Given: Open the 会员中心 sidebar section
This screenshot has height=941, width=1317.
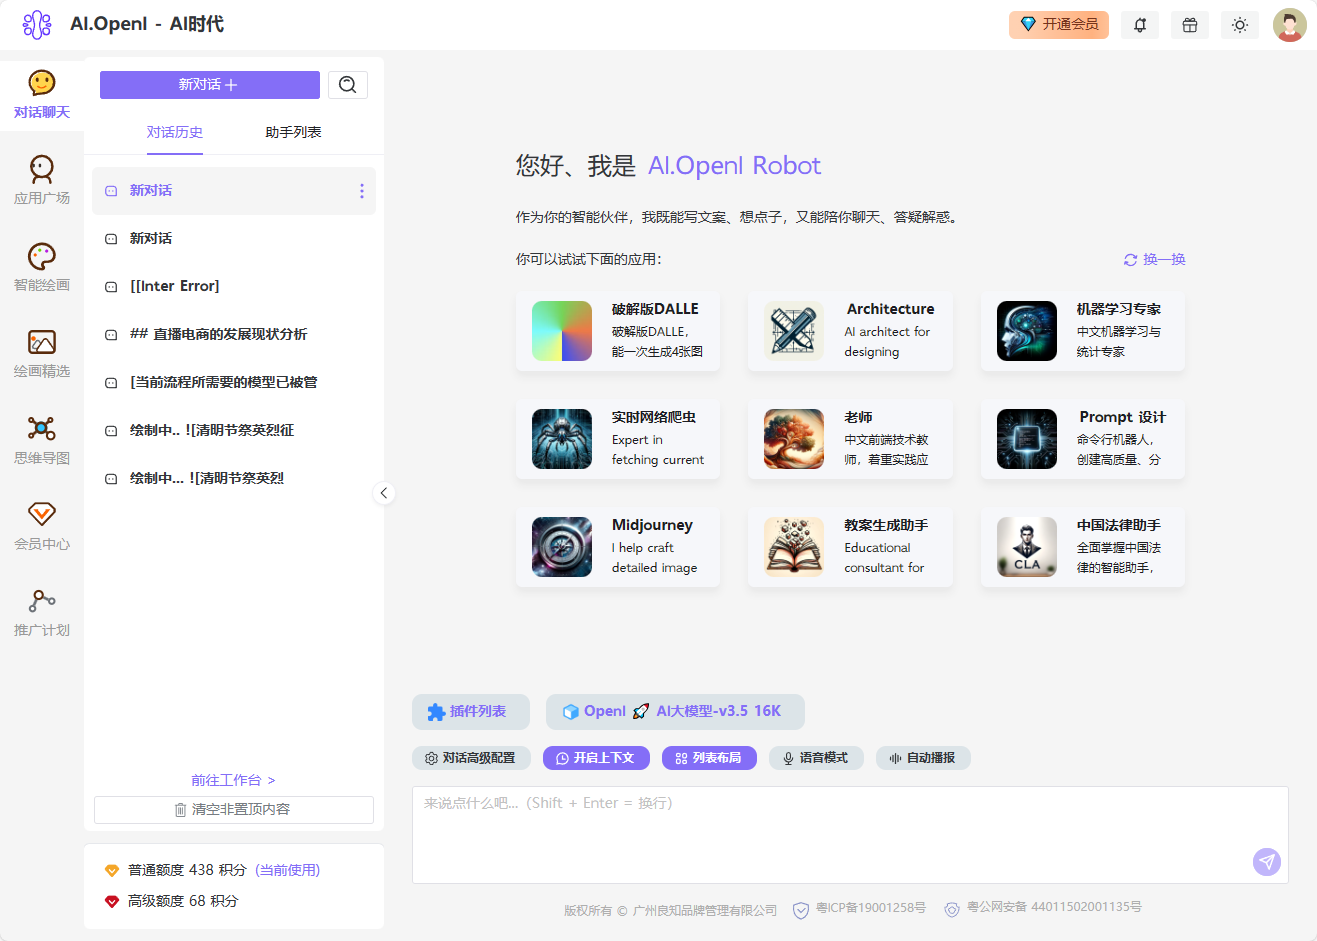Looking at the screenshot, I should tap(42, 527).
